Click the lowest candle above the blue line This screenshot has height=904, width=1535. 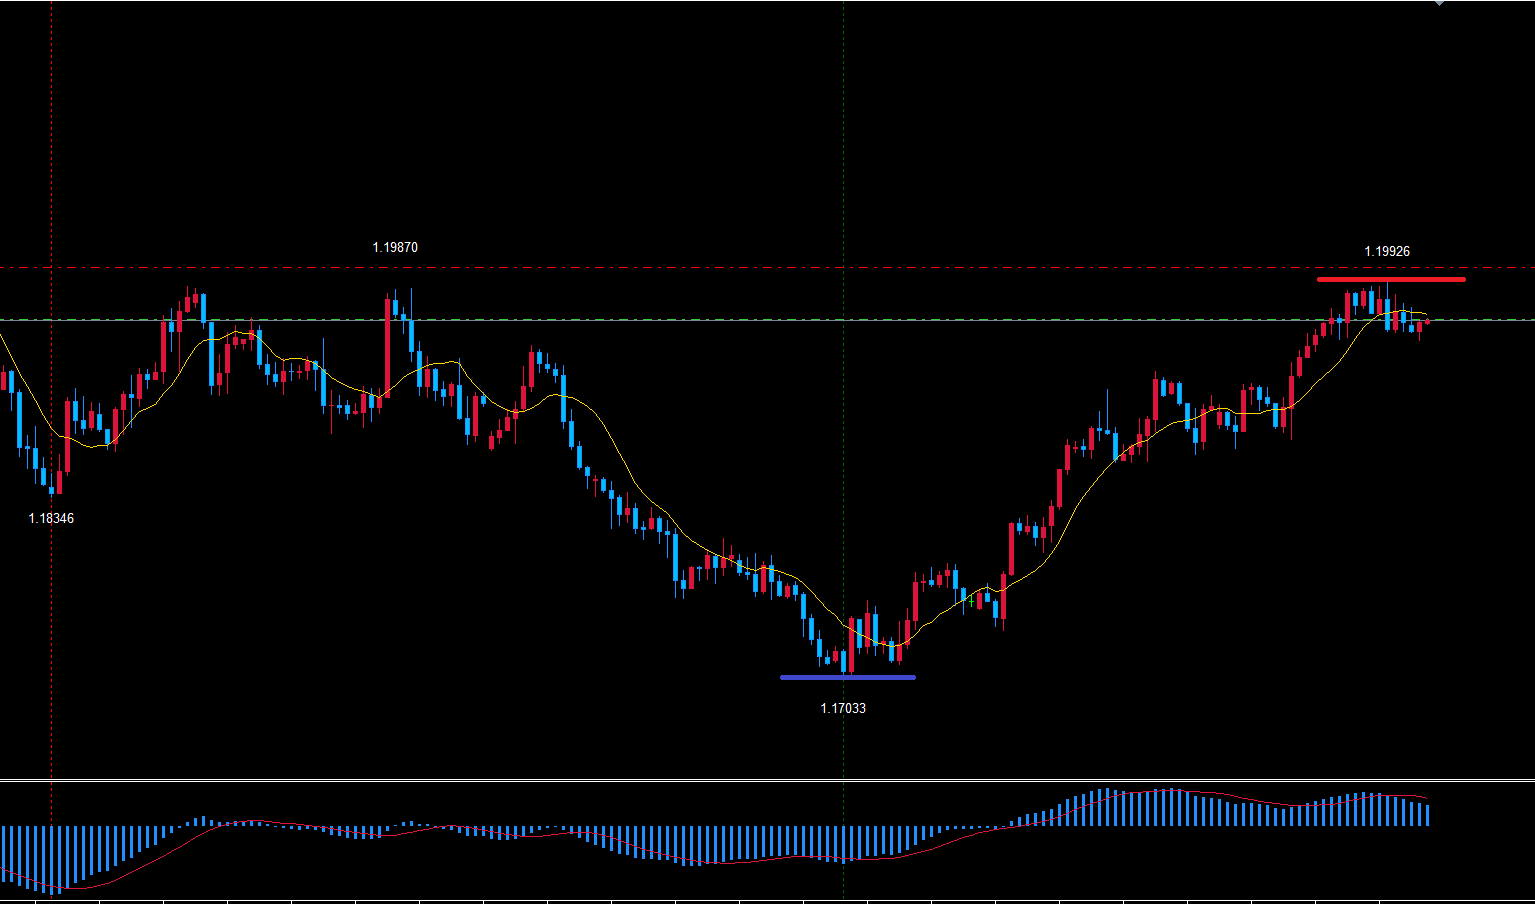coord(844,660)
